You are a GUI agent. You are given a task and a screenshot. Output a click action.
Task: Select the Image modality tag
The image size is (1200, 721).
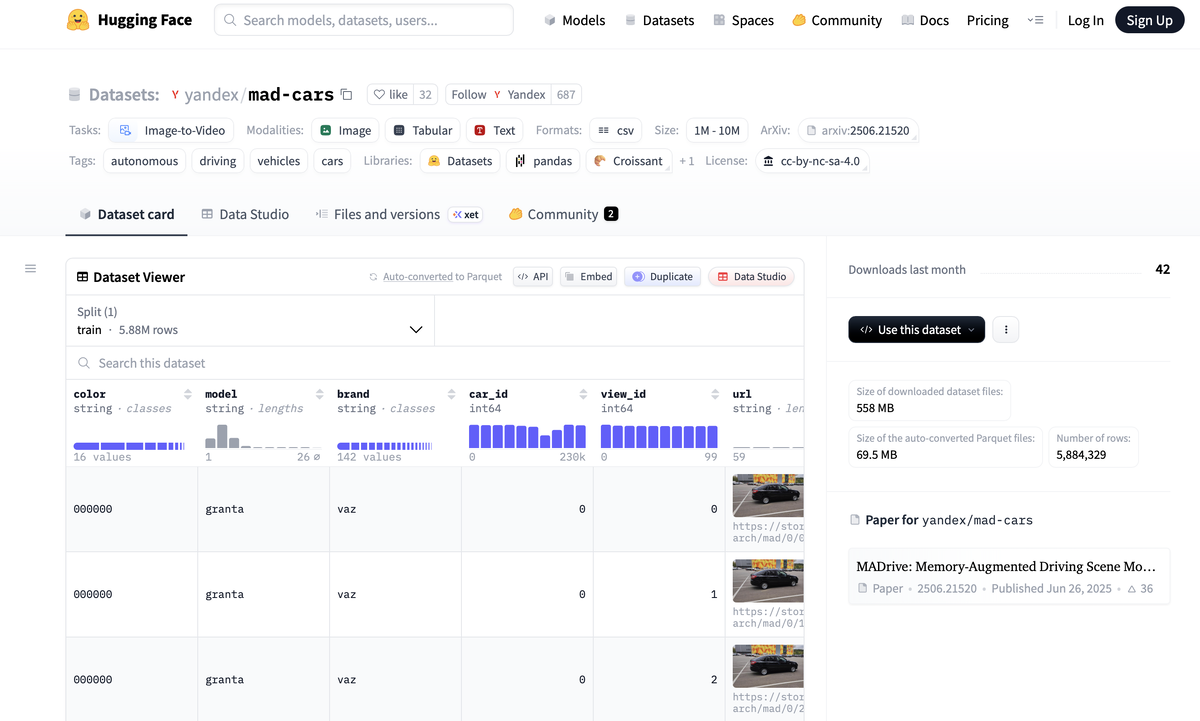345,130
